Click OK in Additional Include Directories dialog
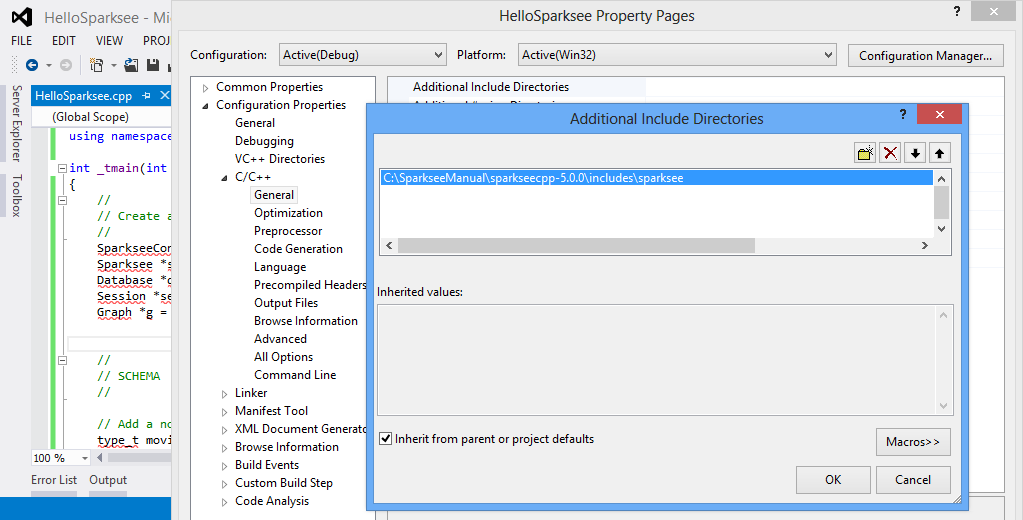 (833, 480)
